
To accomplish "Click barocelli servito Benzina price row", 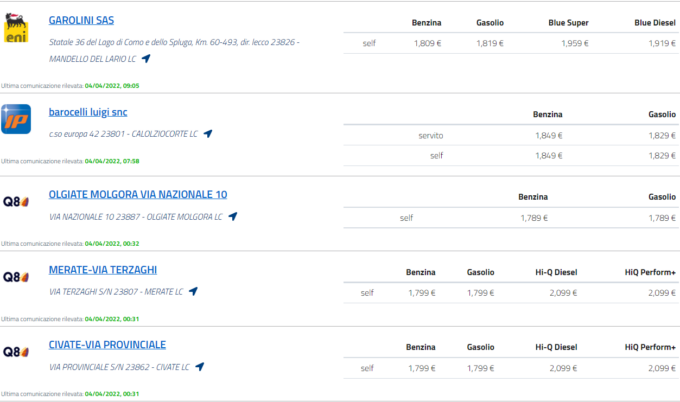I will (548, 135).
